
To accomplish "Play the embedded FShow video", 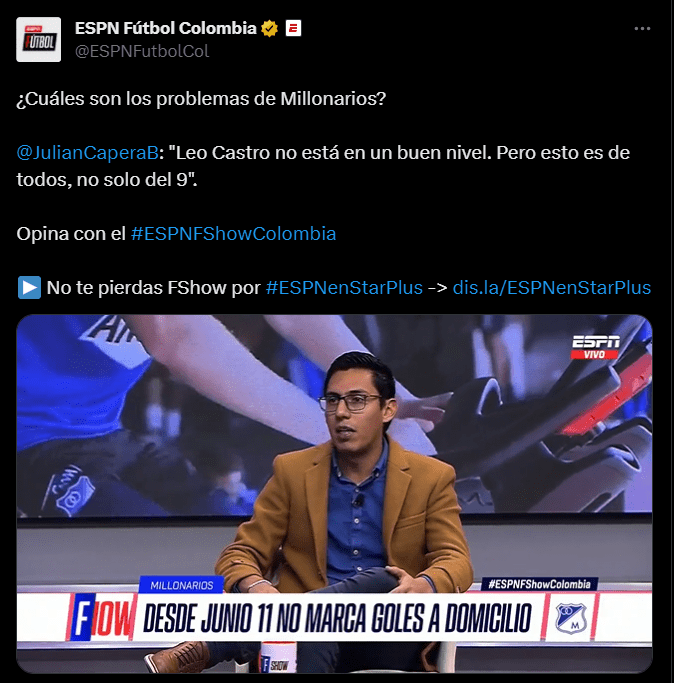I will point(334,494).
